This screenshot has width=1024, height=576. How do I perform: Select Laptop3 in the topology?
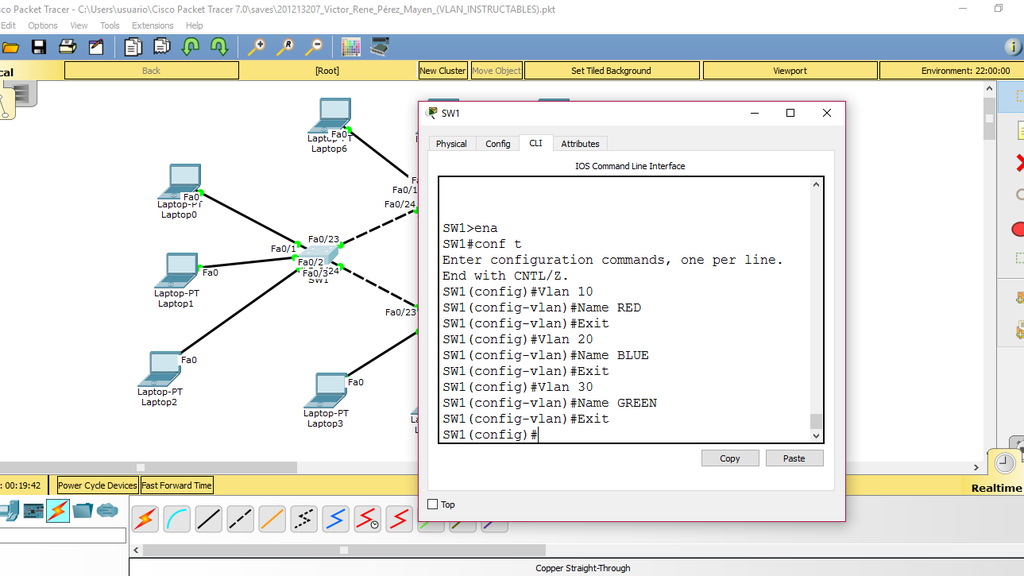click(327, 391)
